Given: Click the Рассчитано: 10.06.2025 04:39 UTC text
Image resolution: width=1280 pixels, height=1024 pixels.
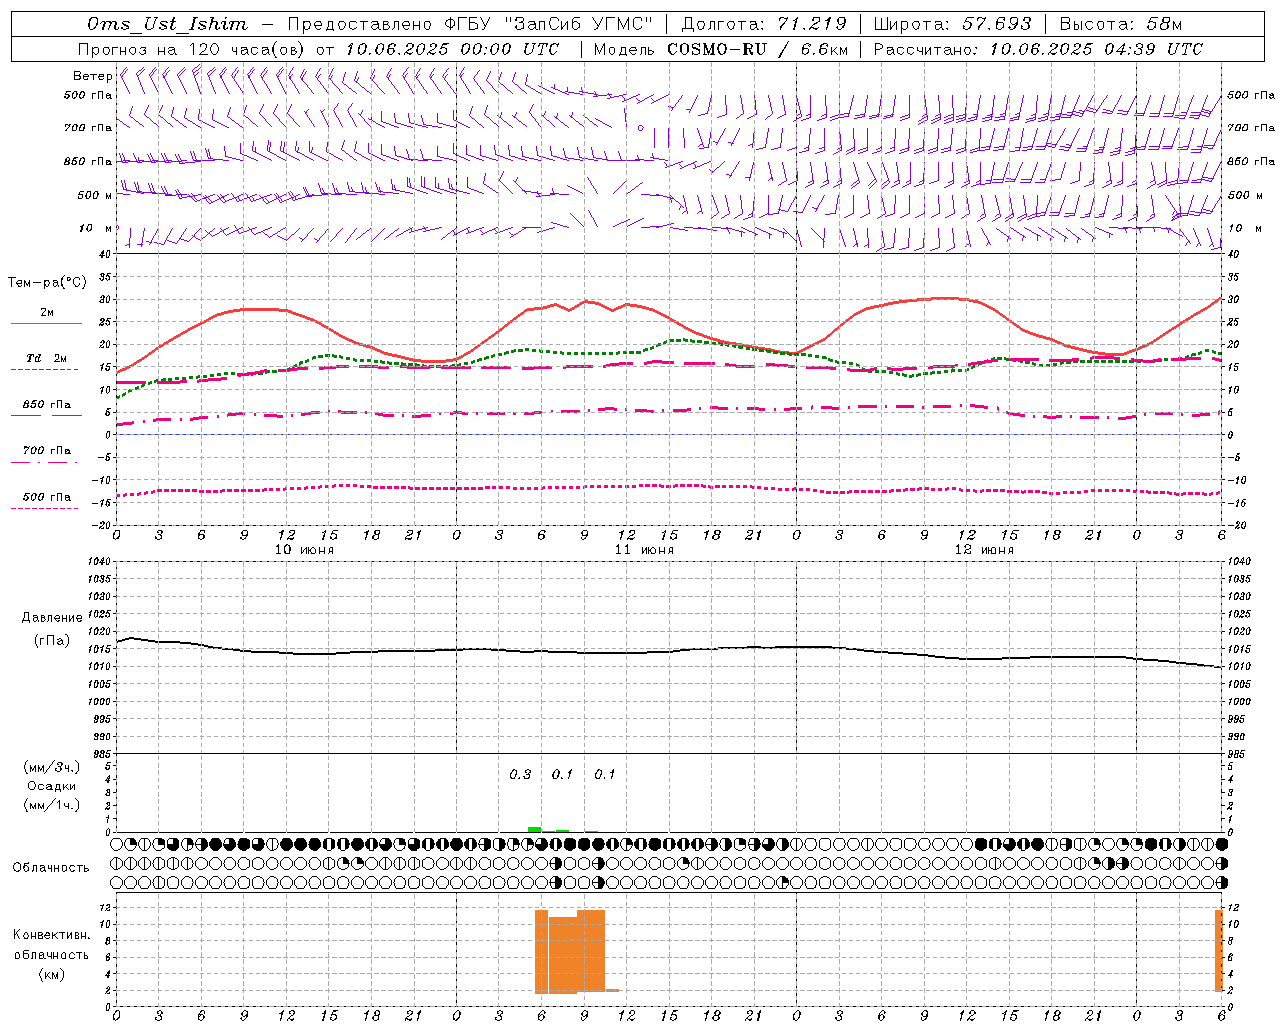Looking at the screenshot, I should pos(1038,49).
